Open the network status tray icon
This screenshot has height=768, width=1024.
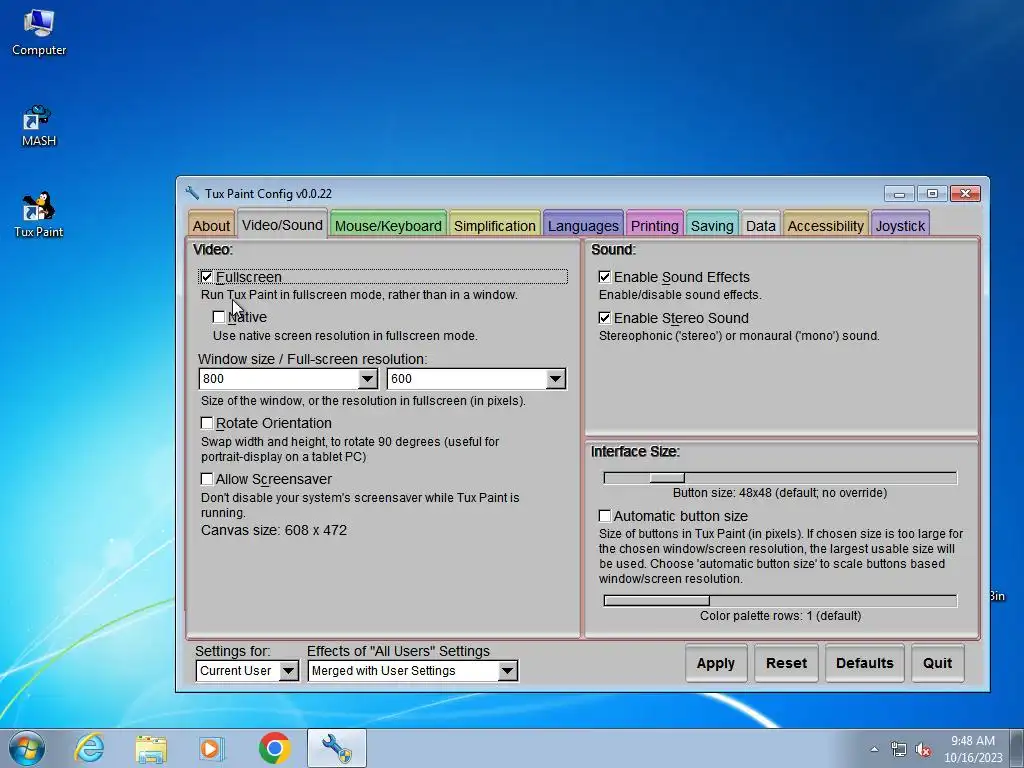click(899, 750)
